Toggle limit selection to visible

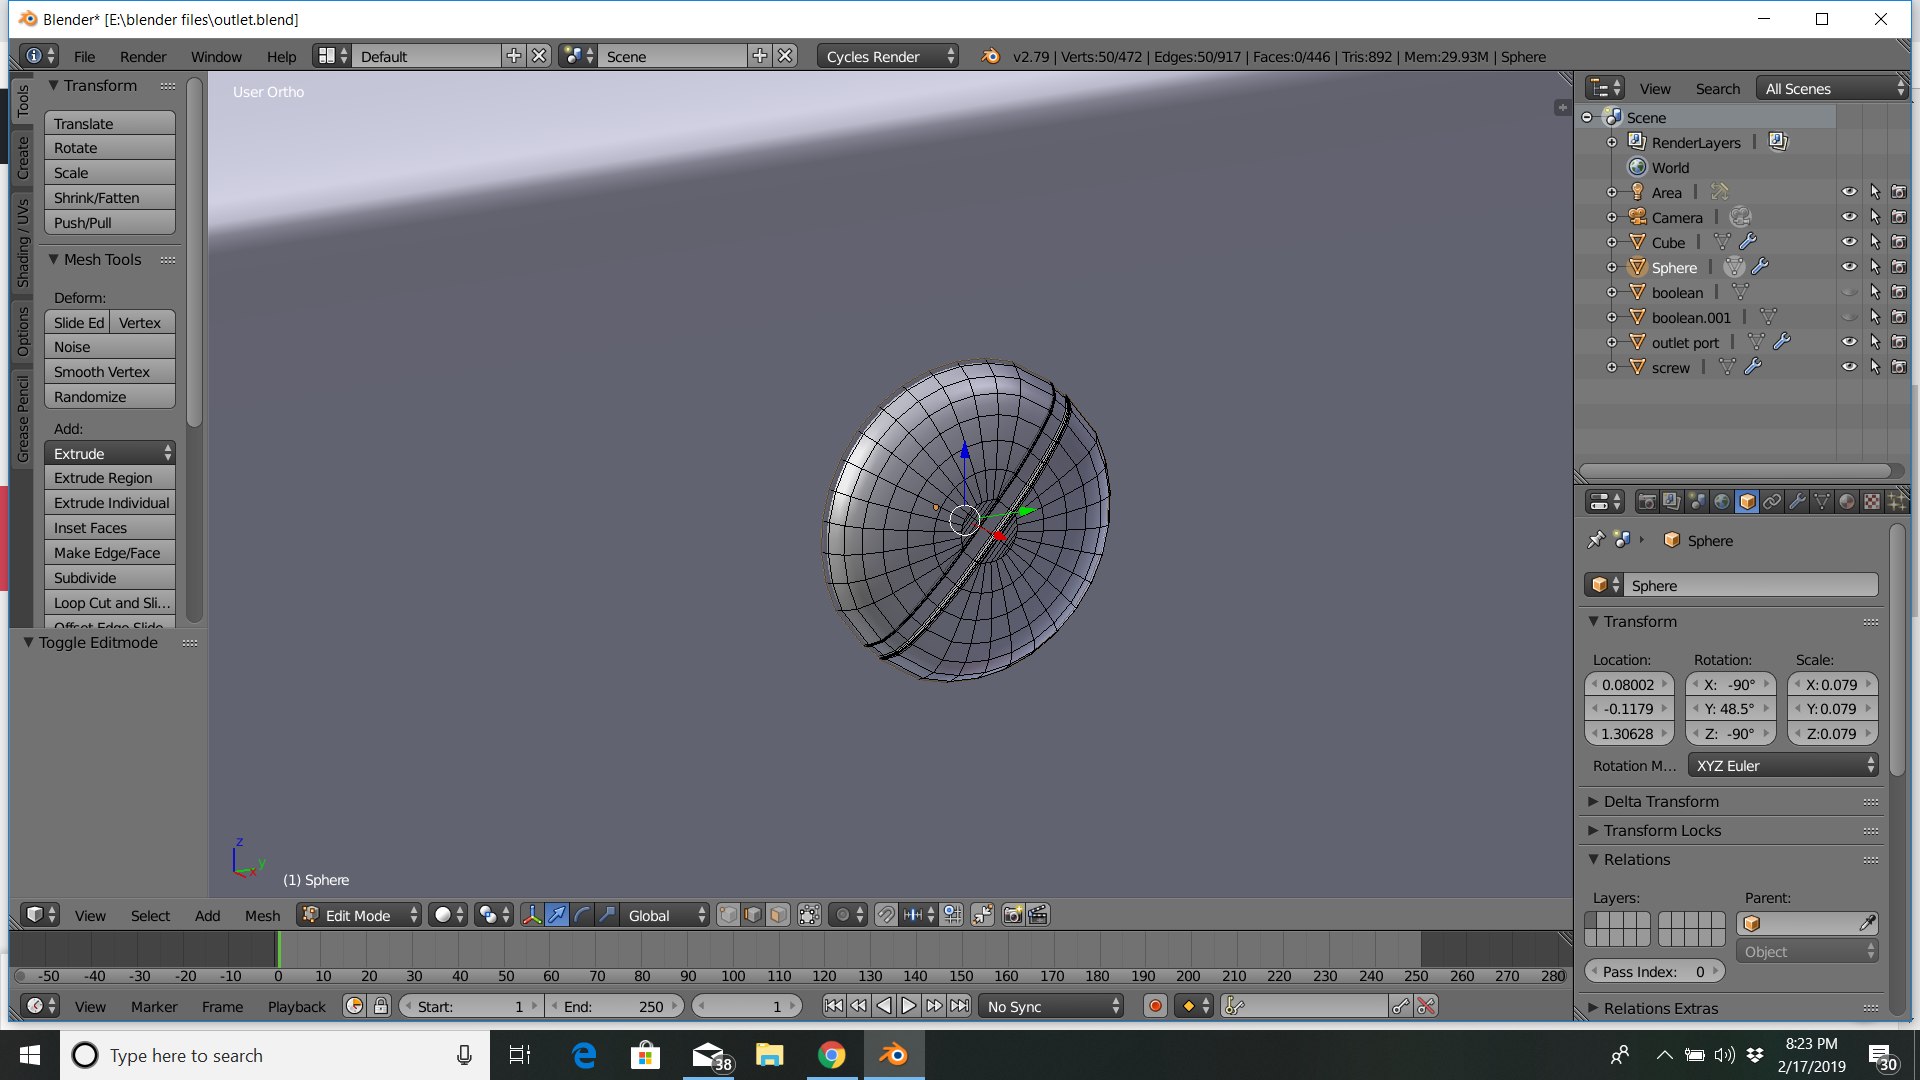click(810, 915)
